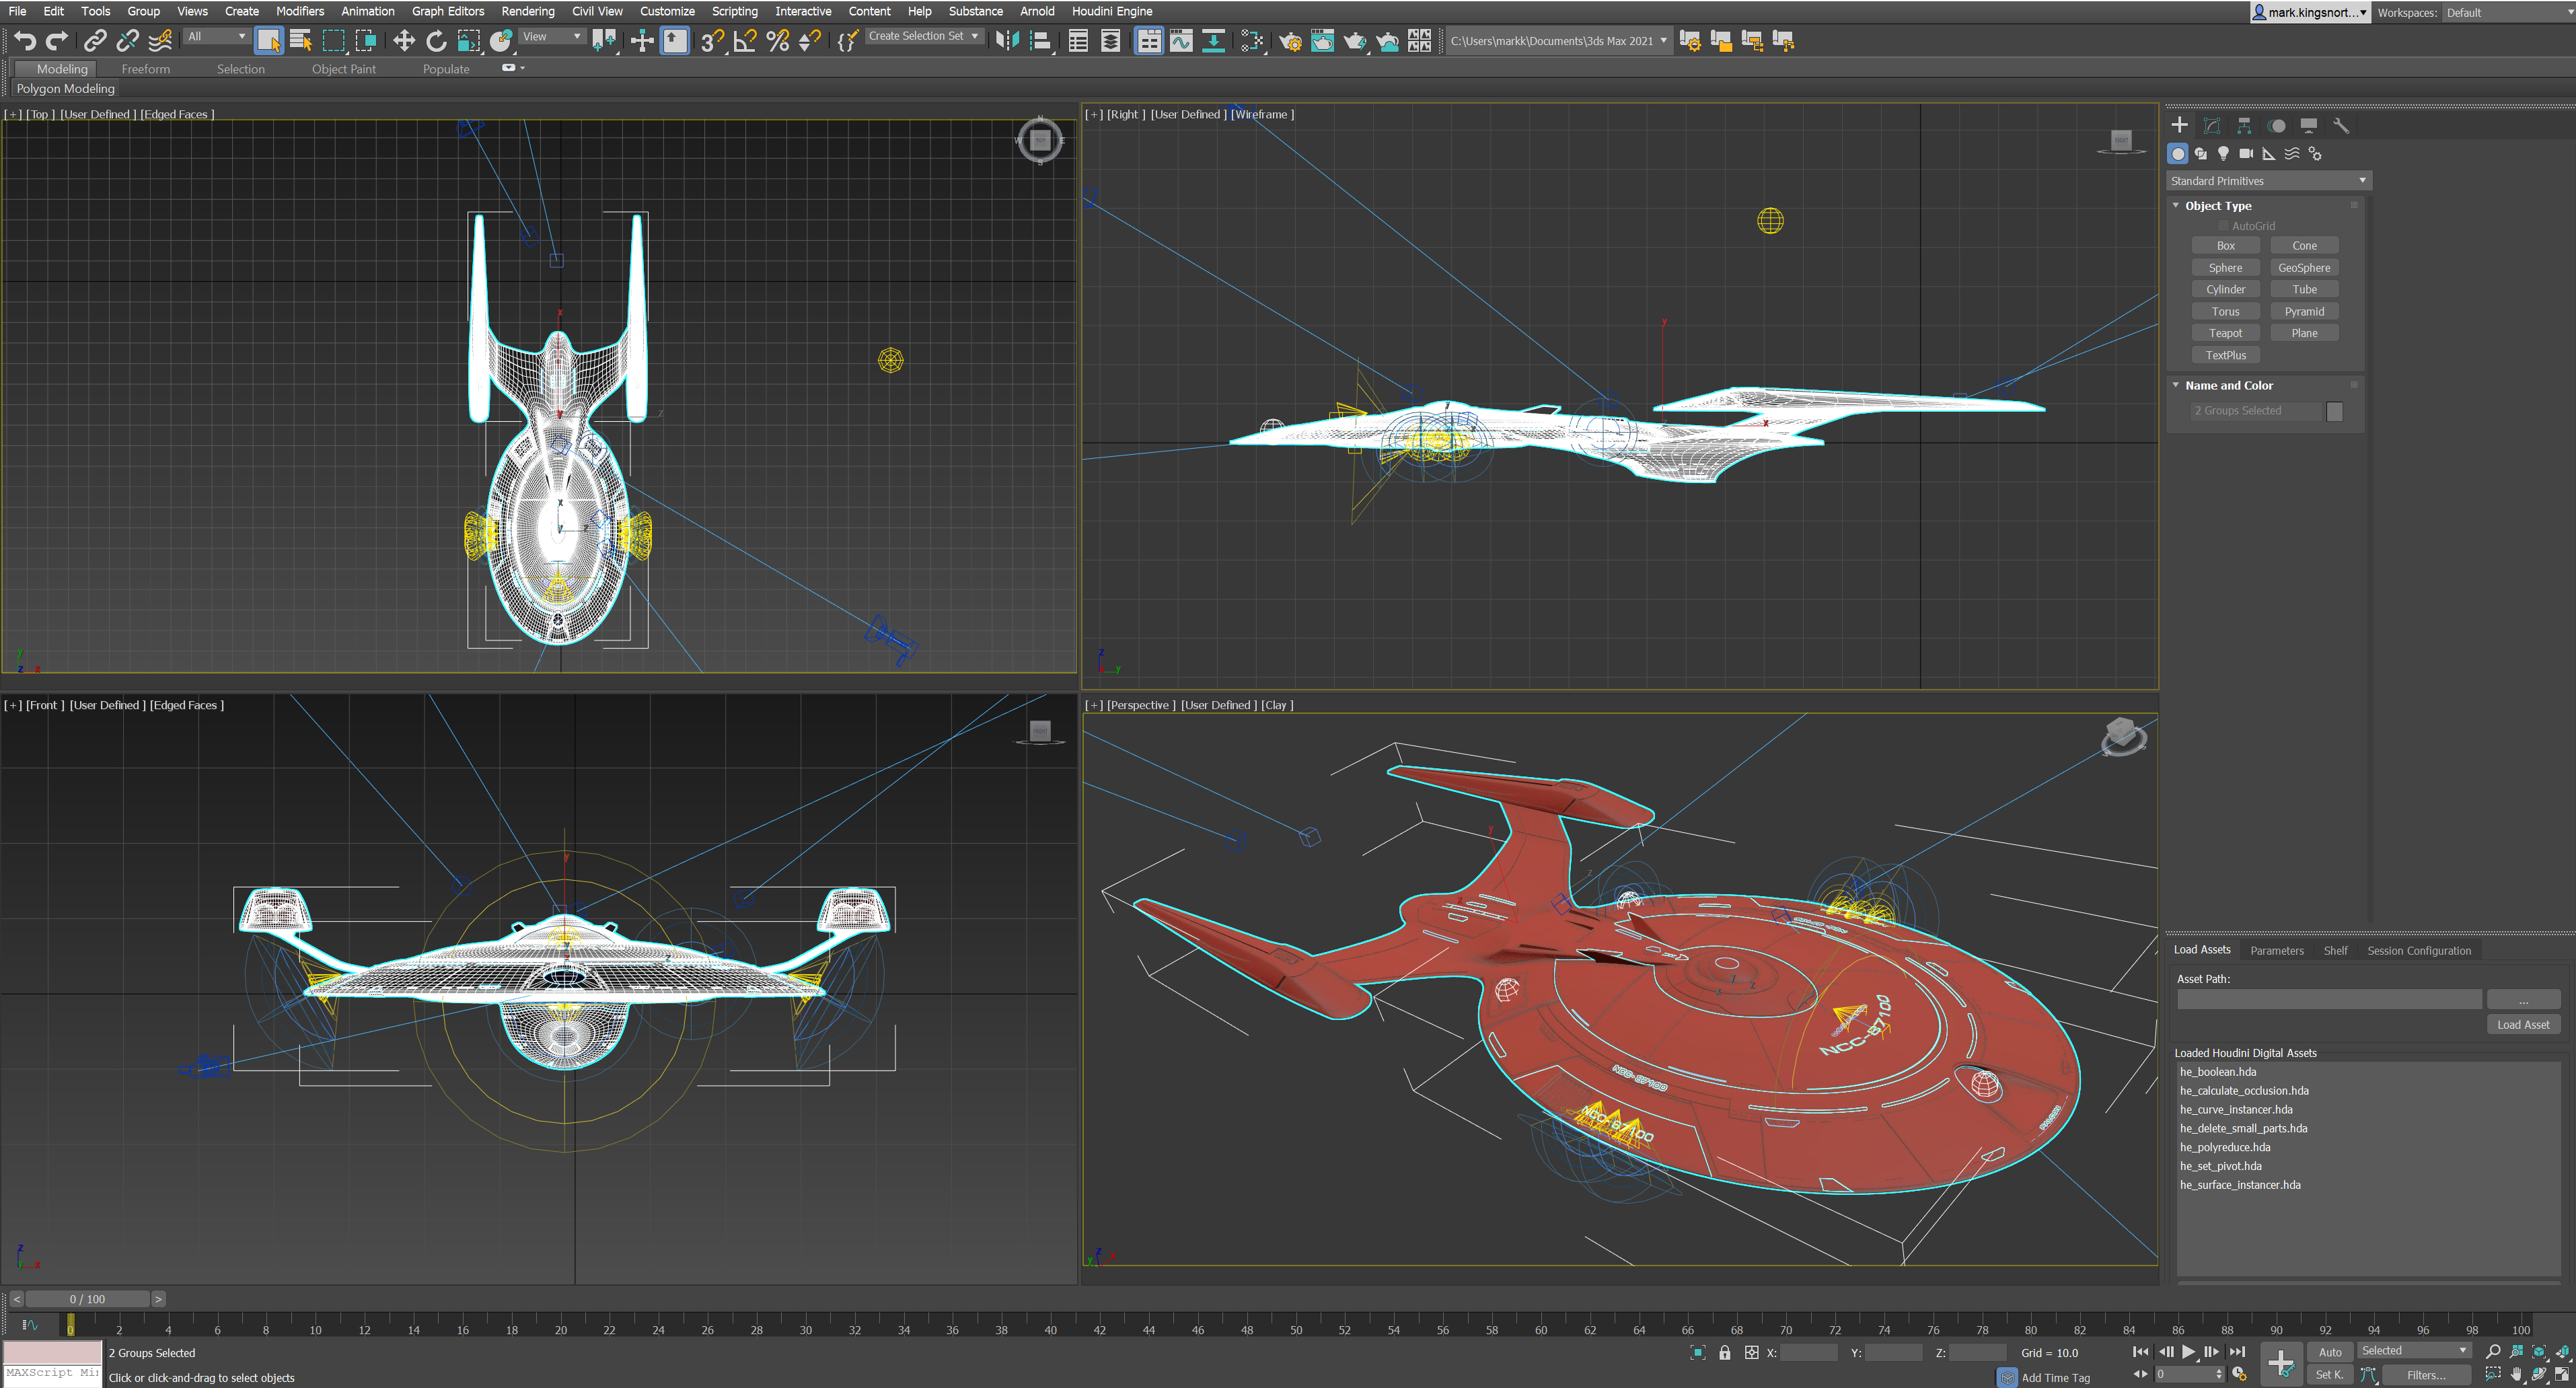
Task: Toggle Percent Snap on
Action: [x=777, y=41]
